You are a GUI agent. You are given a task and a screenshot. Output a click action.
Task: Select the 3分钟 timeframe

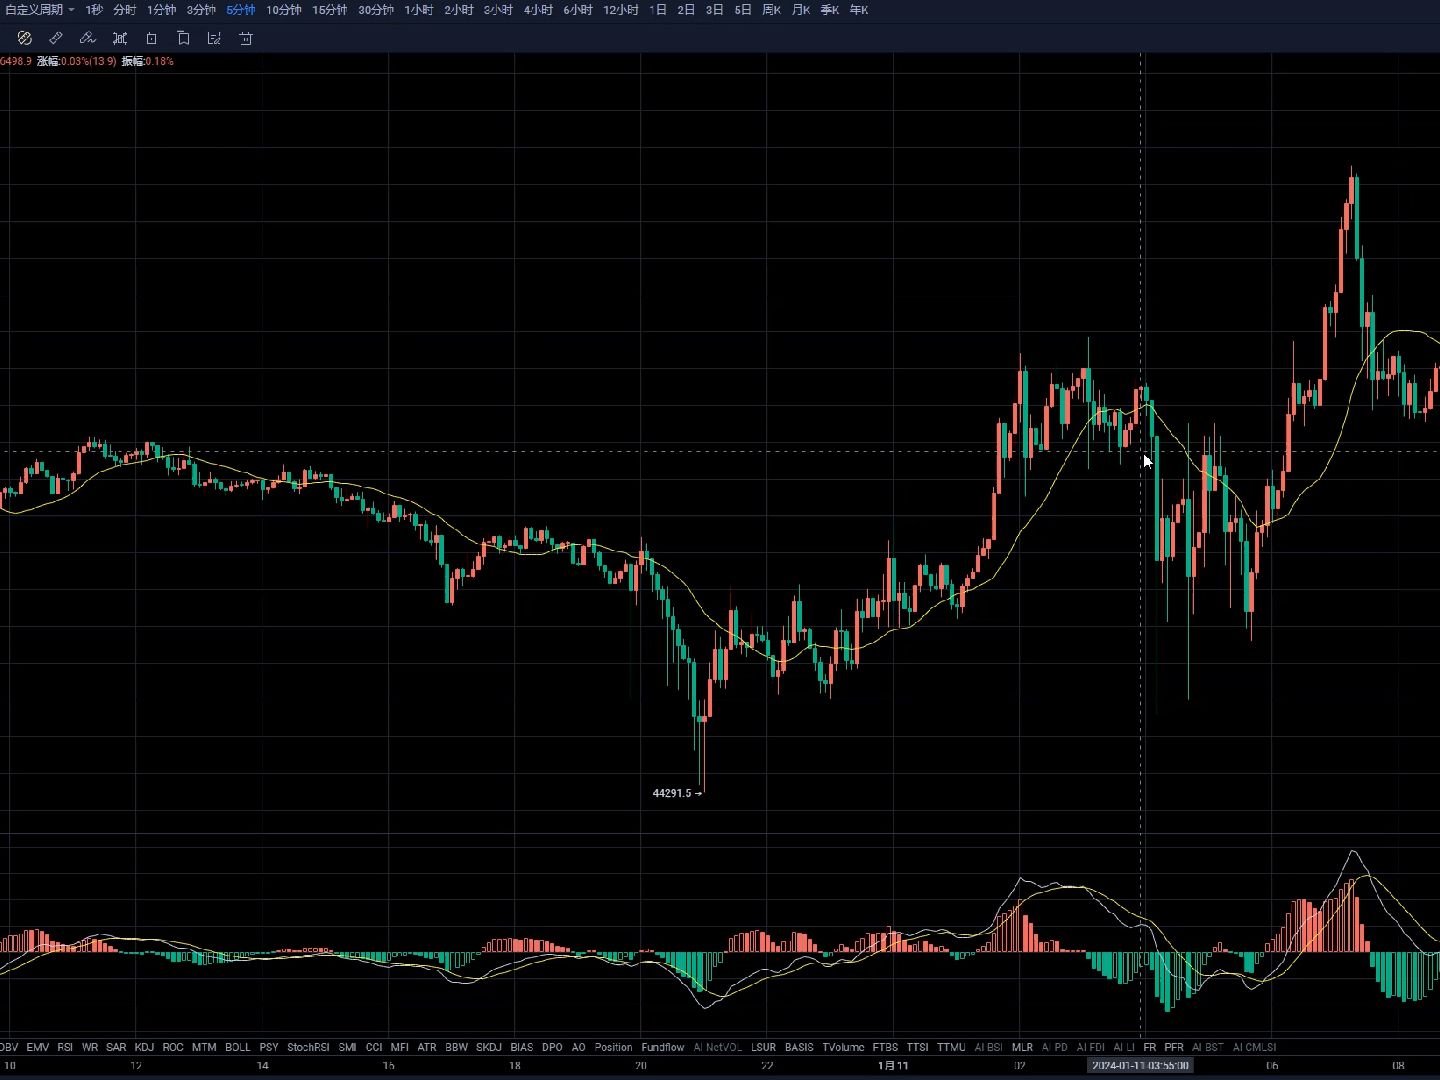[201, 10]
